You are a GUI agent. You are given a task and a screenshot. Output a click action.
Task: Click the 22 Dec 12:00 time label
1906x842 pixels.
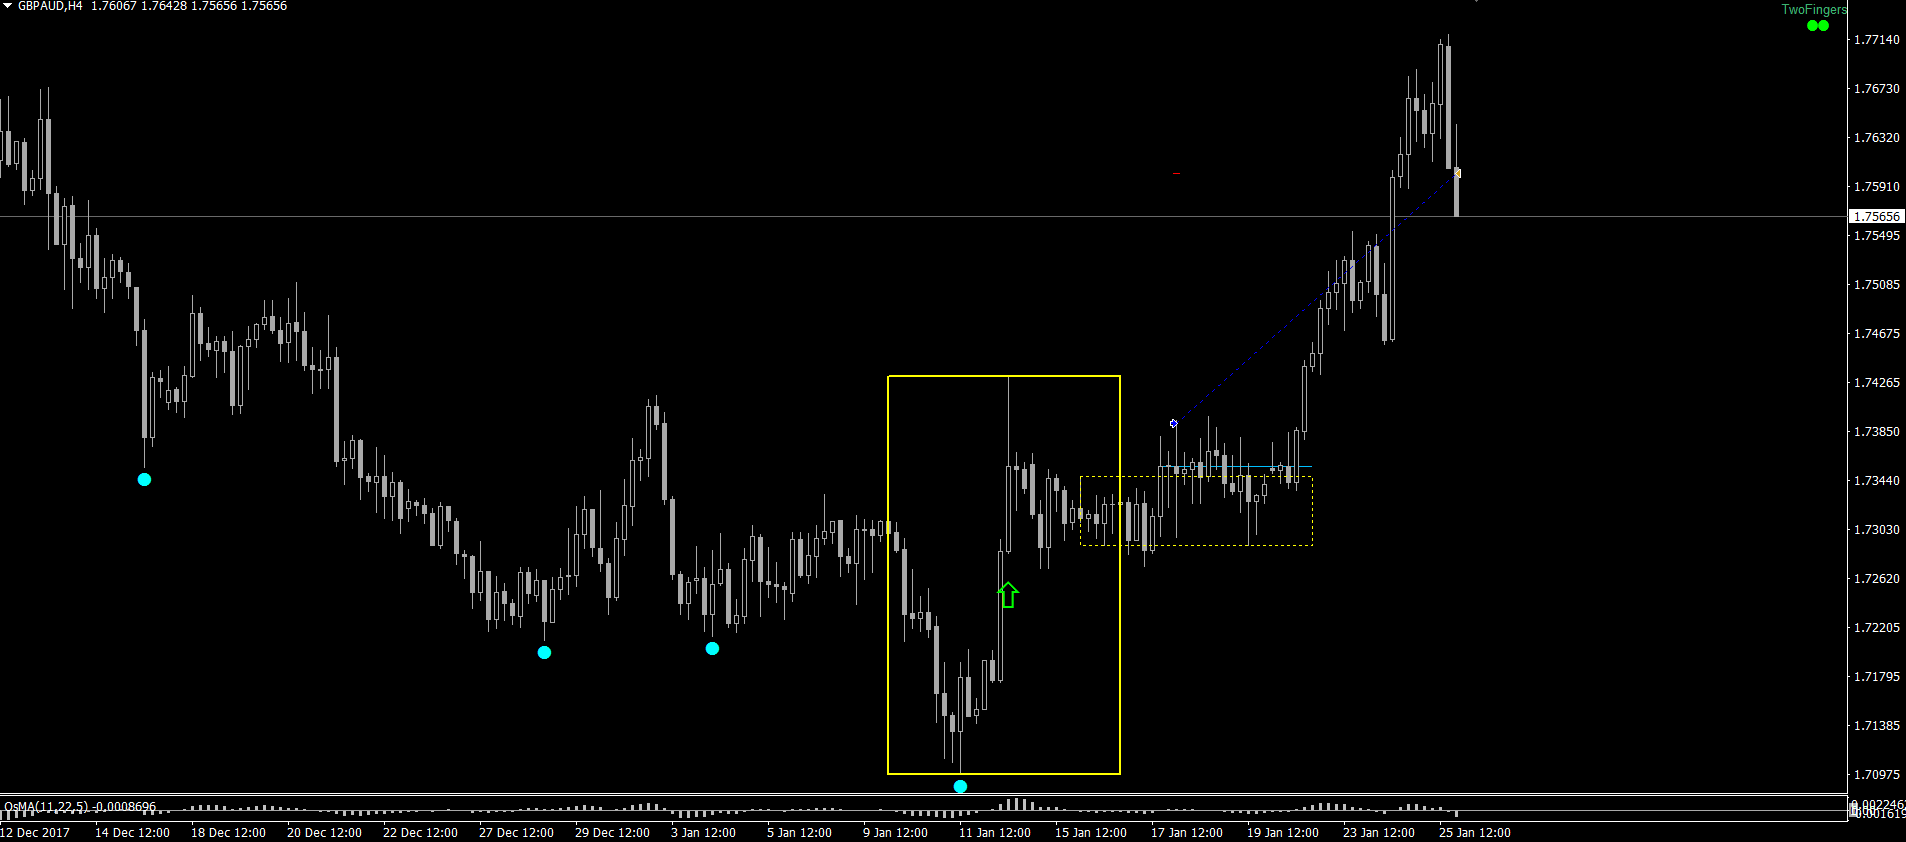coord(420,833)
